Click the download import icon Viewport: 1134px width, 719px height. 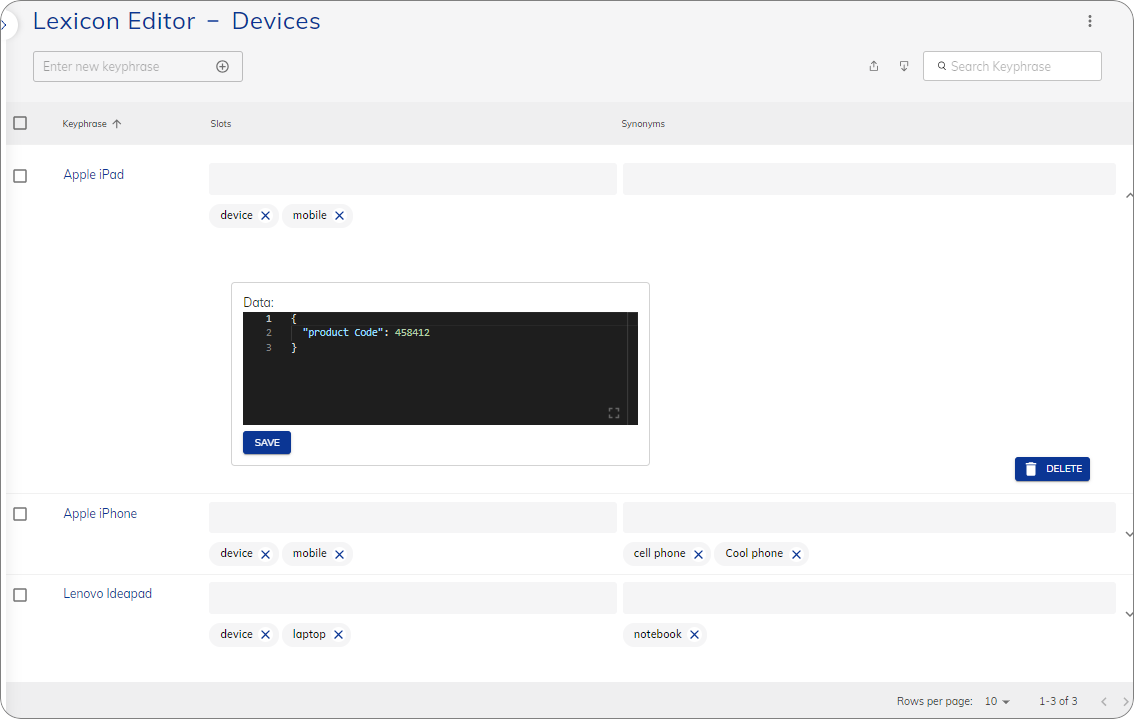click(904, 66)
